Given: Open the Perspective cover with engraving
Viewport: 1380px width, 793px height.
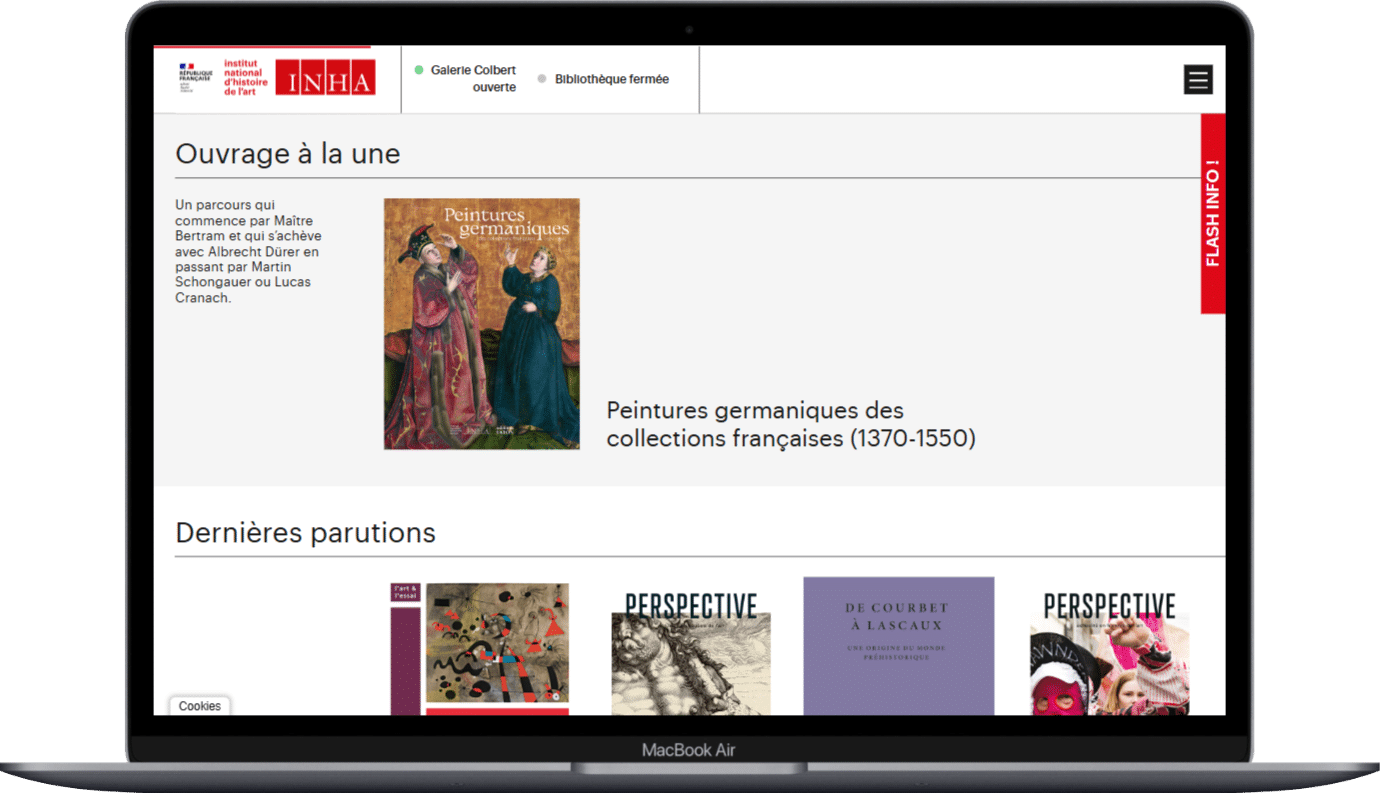Looking at the screenshot, I should tap(691, 653).
